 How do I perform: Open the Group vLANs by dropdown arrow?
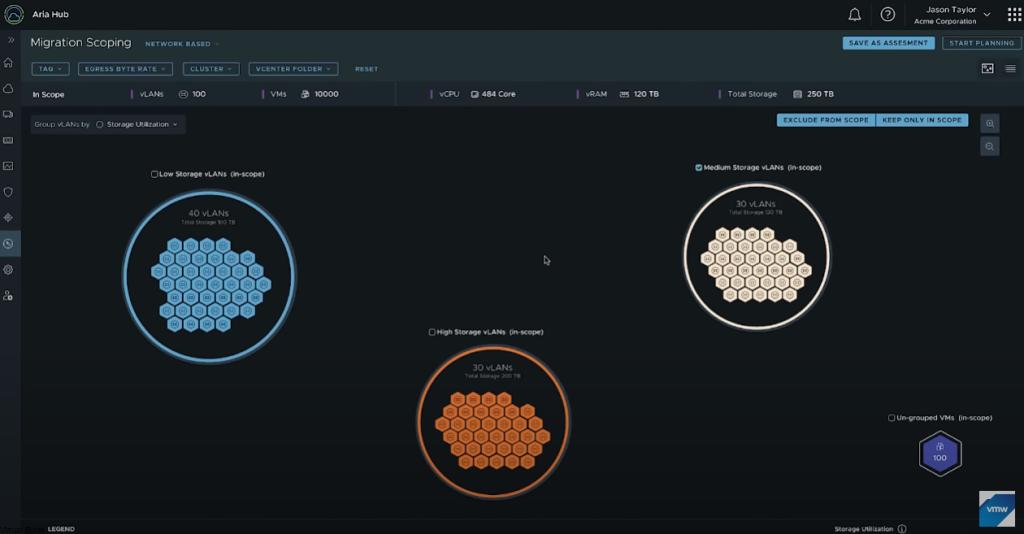pos(175,125)
